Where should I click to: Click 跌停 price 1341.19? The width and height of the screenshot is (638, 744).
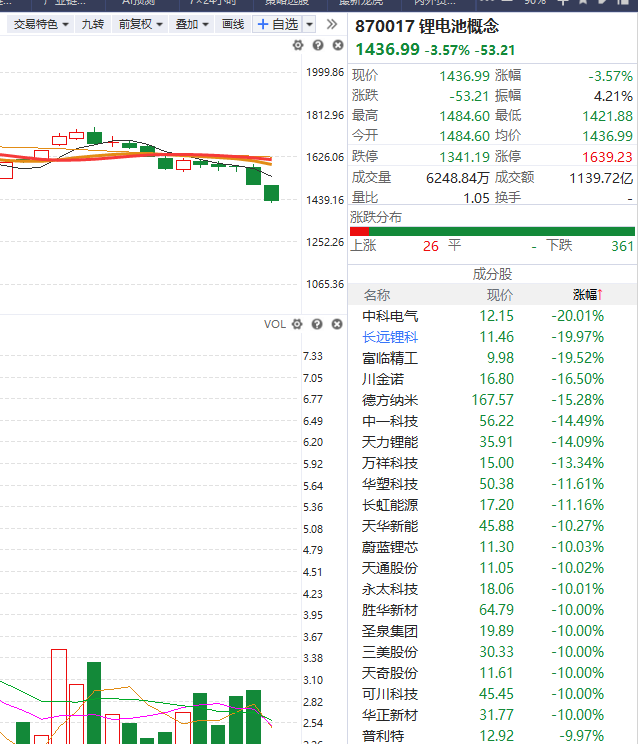click(464, 157)
